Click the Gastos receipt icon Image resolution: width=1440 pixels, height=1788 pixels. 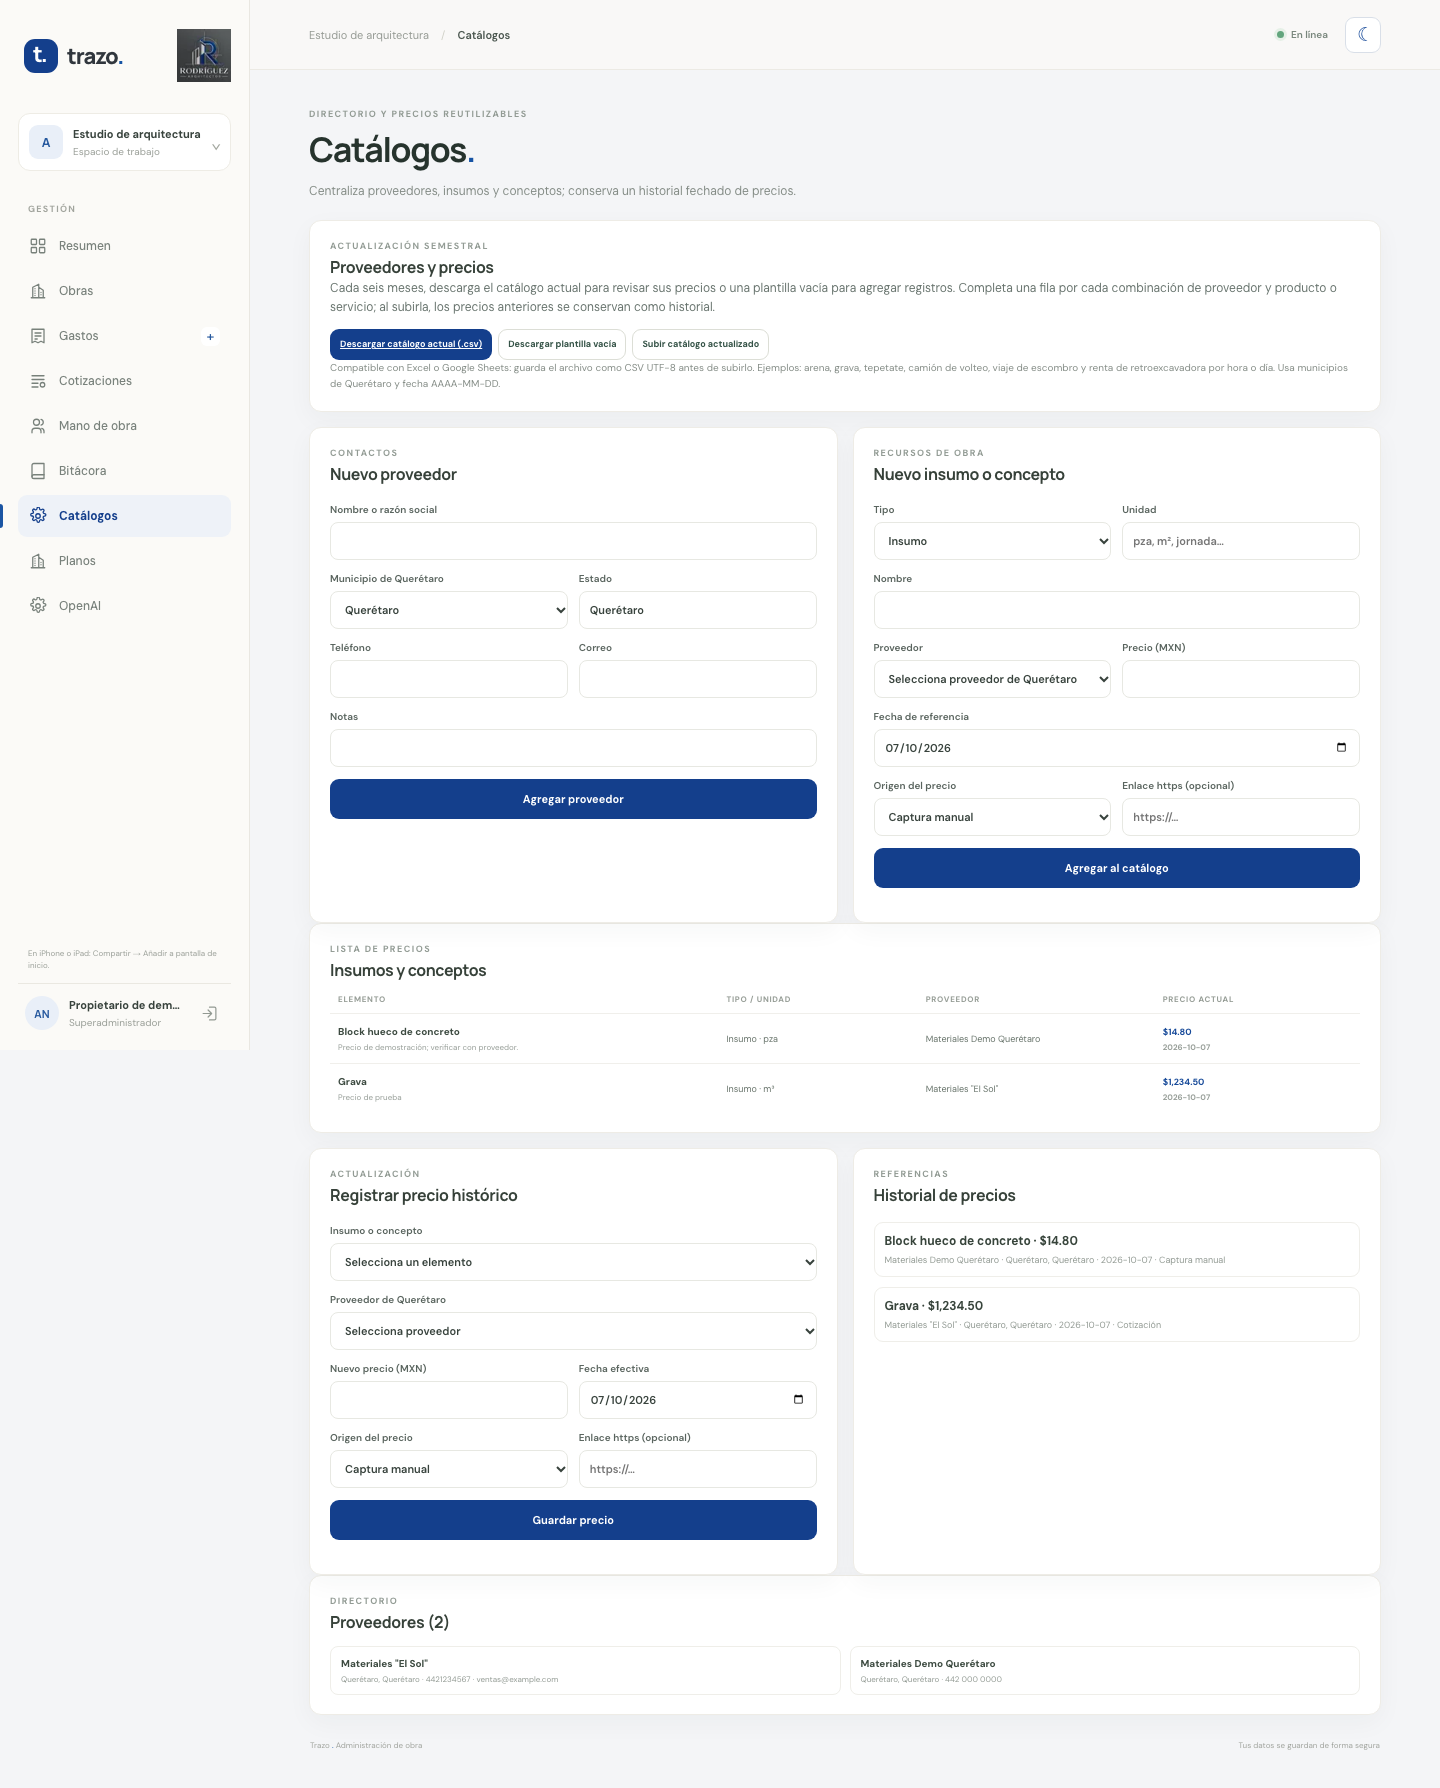pos(38,336)
